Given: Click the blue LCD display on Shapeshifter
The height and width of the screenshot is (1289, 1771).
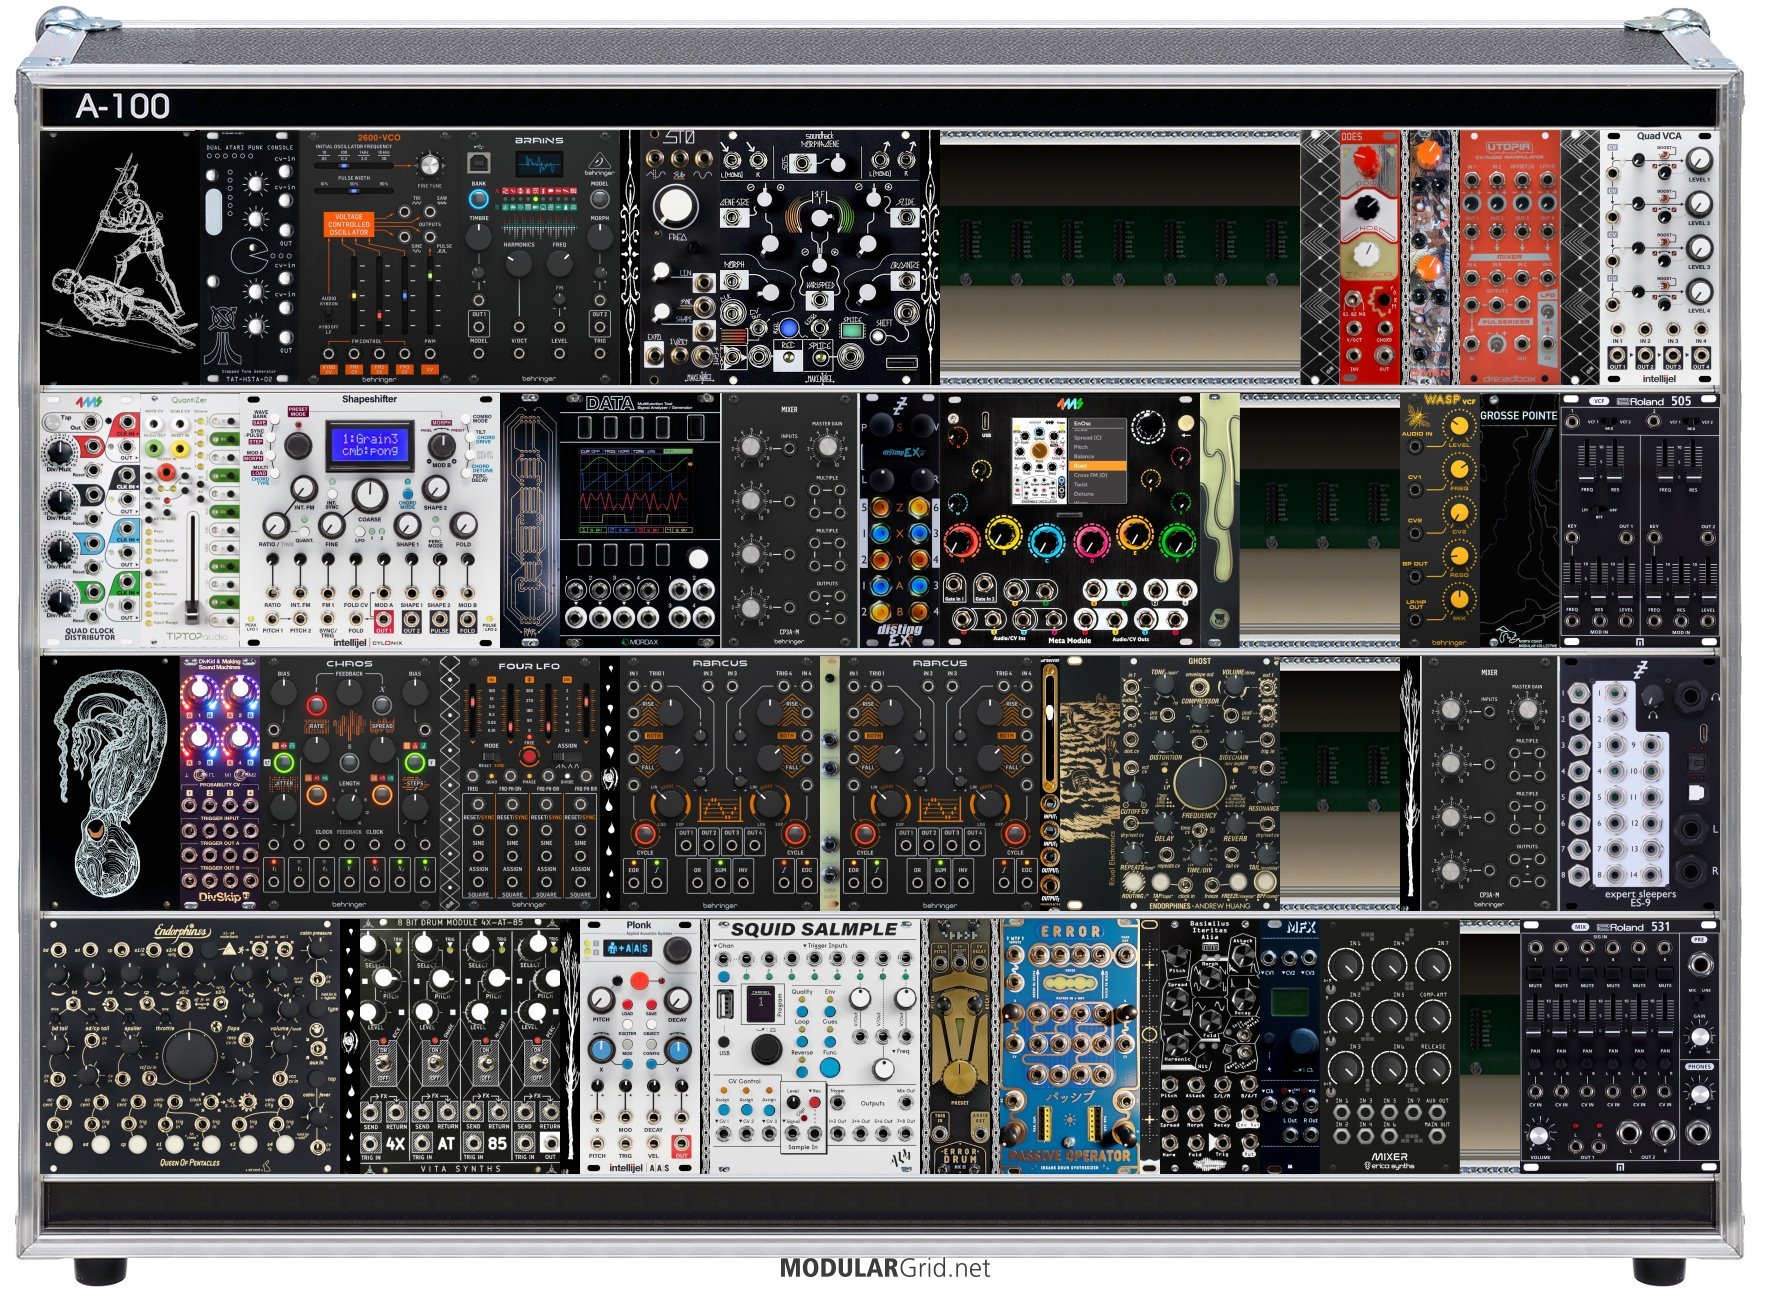Looking at the screenshot, I should (x=369, y=445).
